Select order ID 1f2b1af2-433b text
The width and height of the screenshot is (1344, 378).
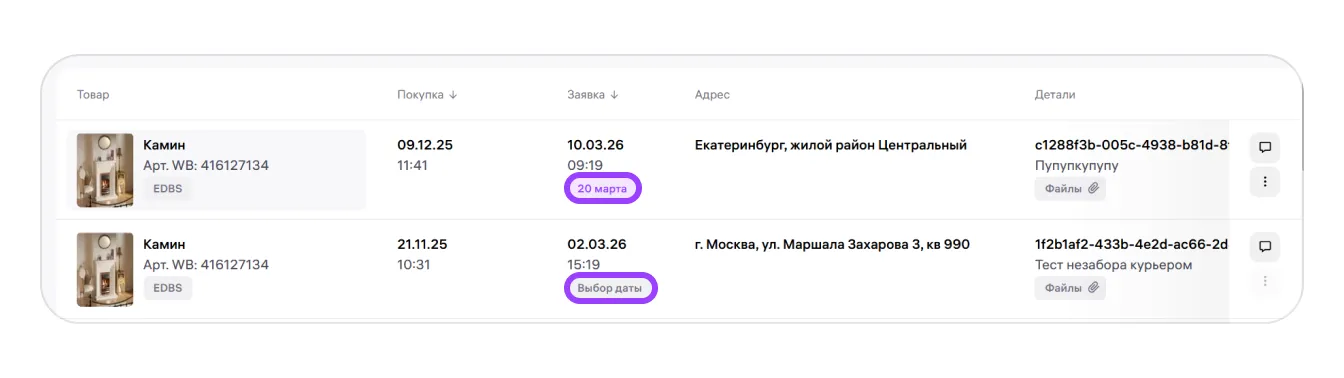[x=1131, y=244]
